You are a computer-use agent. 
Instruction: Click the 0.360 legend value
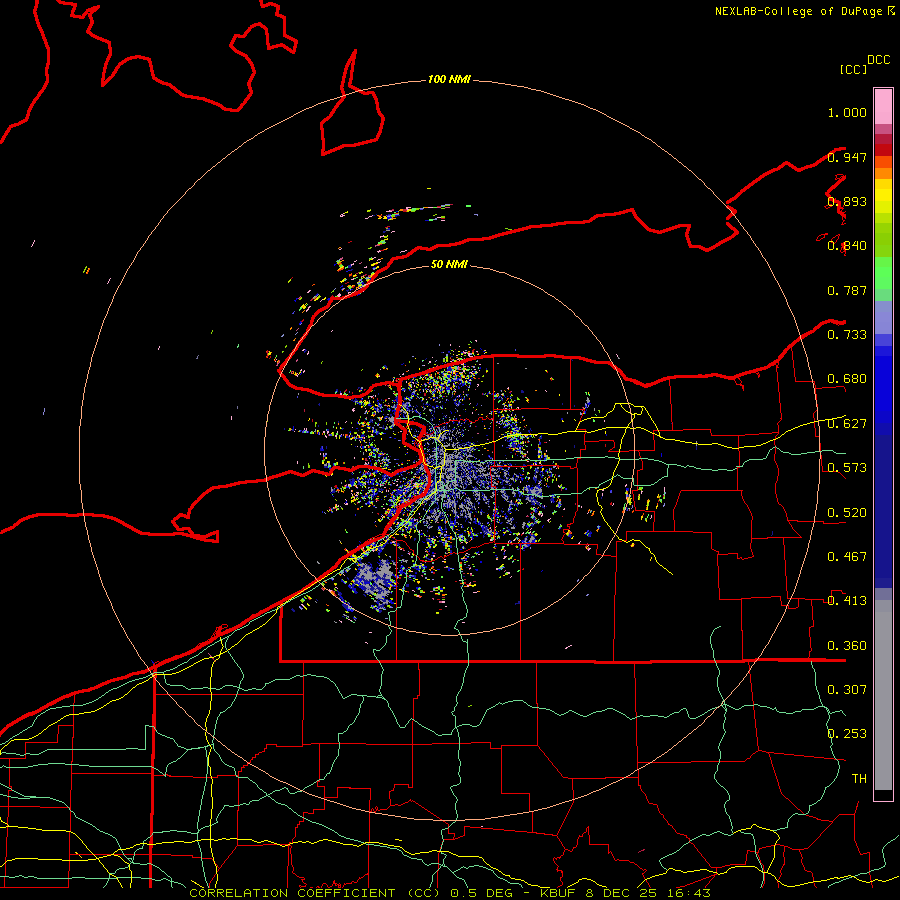pos(847,646)
